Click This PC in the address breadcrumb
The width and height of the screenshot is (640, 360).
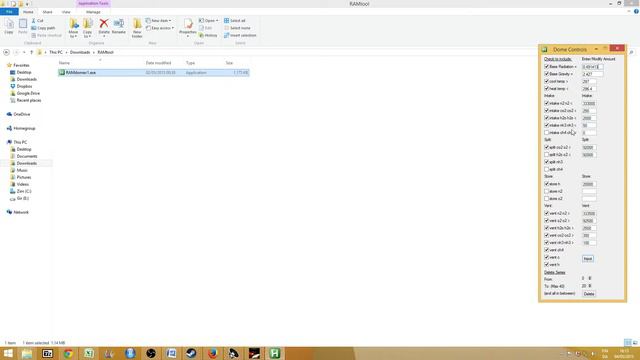pyautogui.click(x=56, y=52)
